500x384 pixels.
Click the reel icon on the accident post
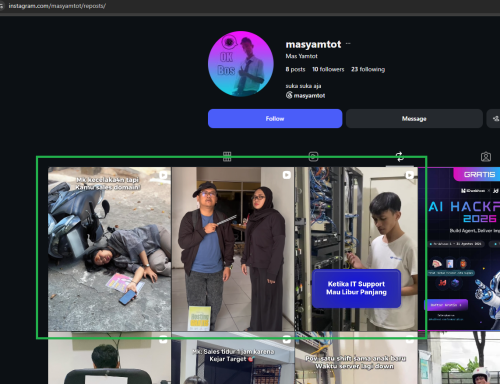(163, 175)
